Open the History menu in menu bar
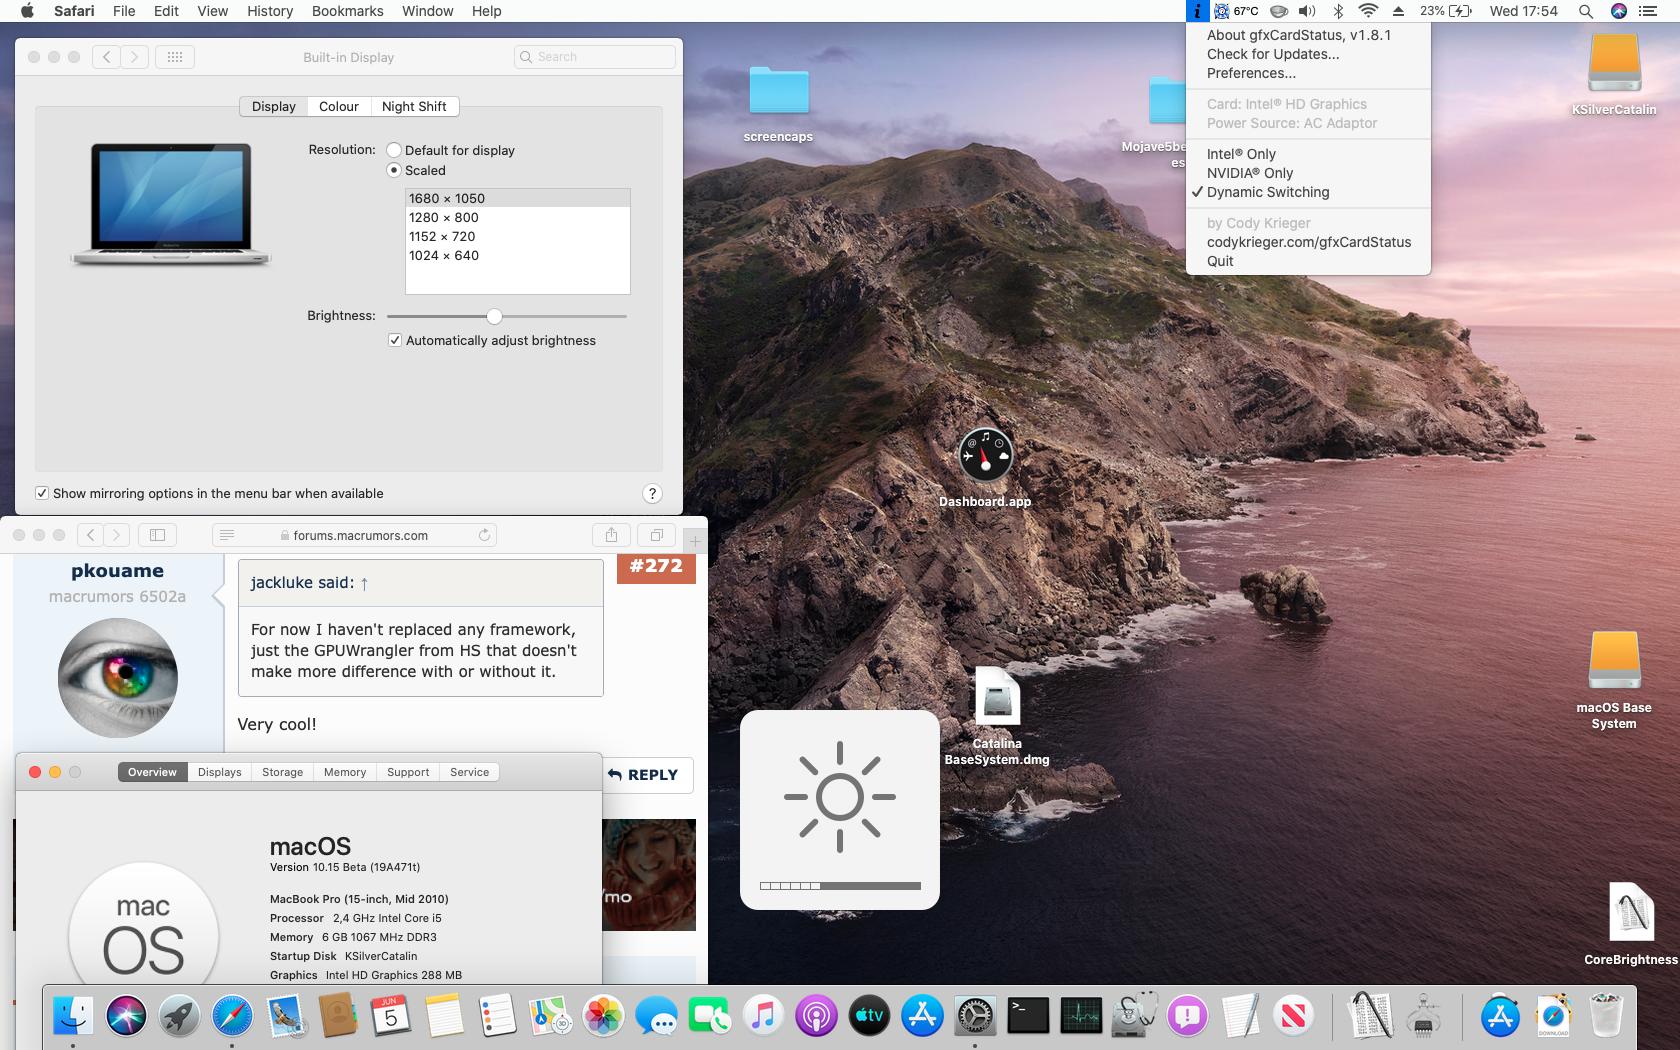This screenshot has height=1050, width=1680. coord(270,11)
